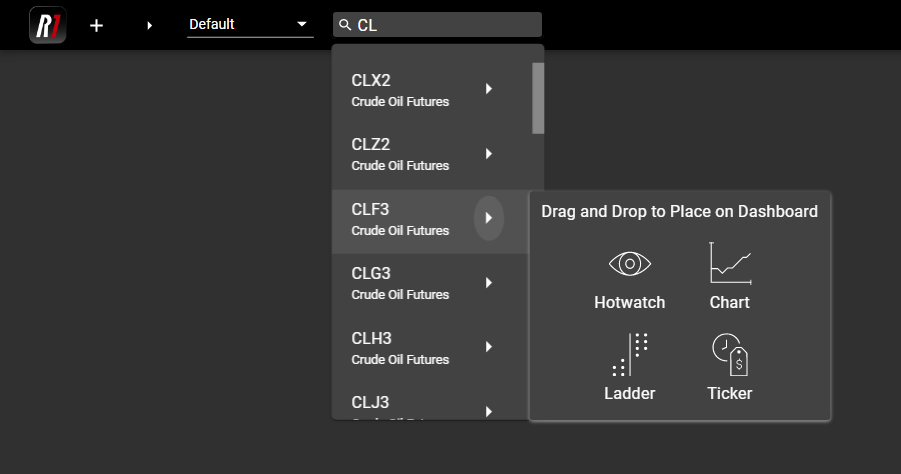The image size is (901, 474).
Task: Select the Ladder widget icon
Action: 630,355
